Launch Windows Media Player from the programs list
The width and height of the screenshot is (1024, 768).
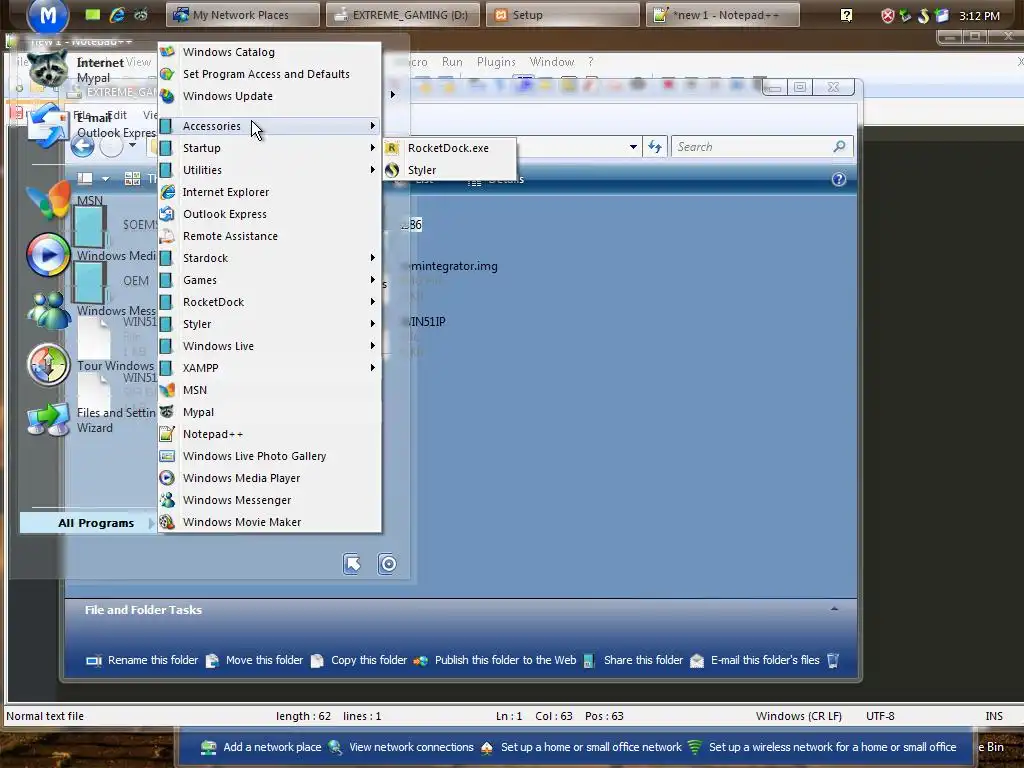click(269, 478)
